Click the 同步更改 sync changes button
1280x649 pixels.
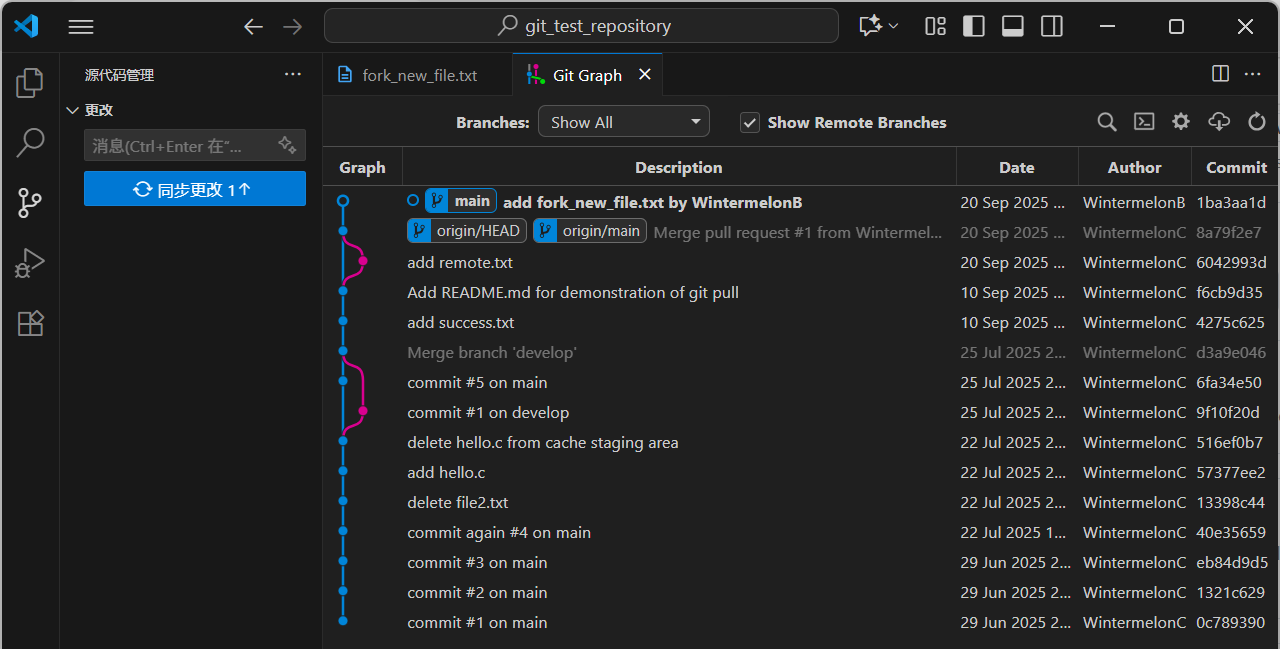[x=194, y=189]
